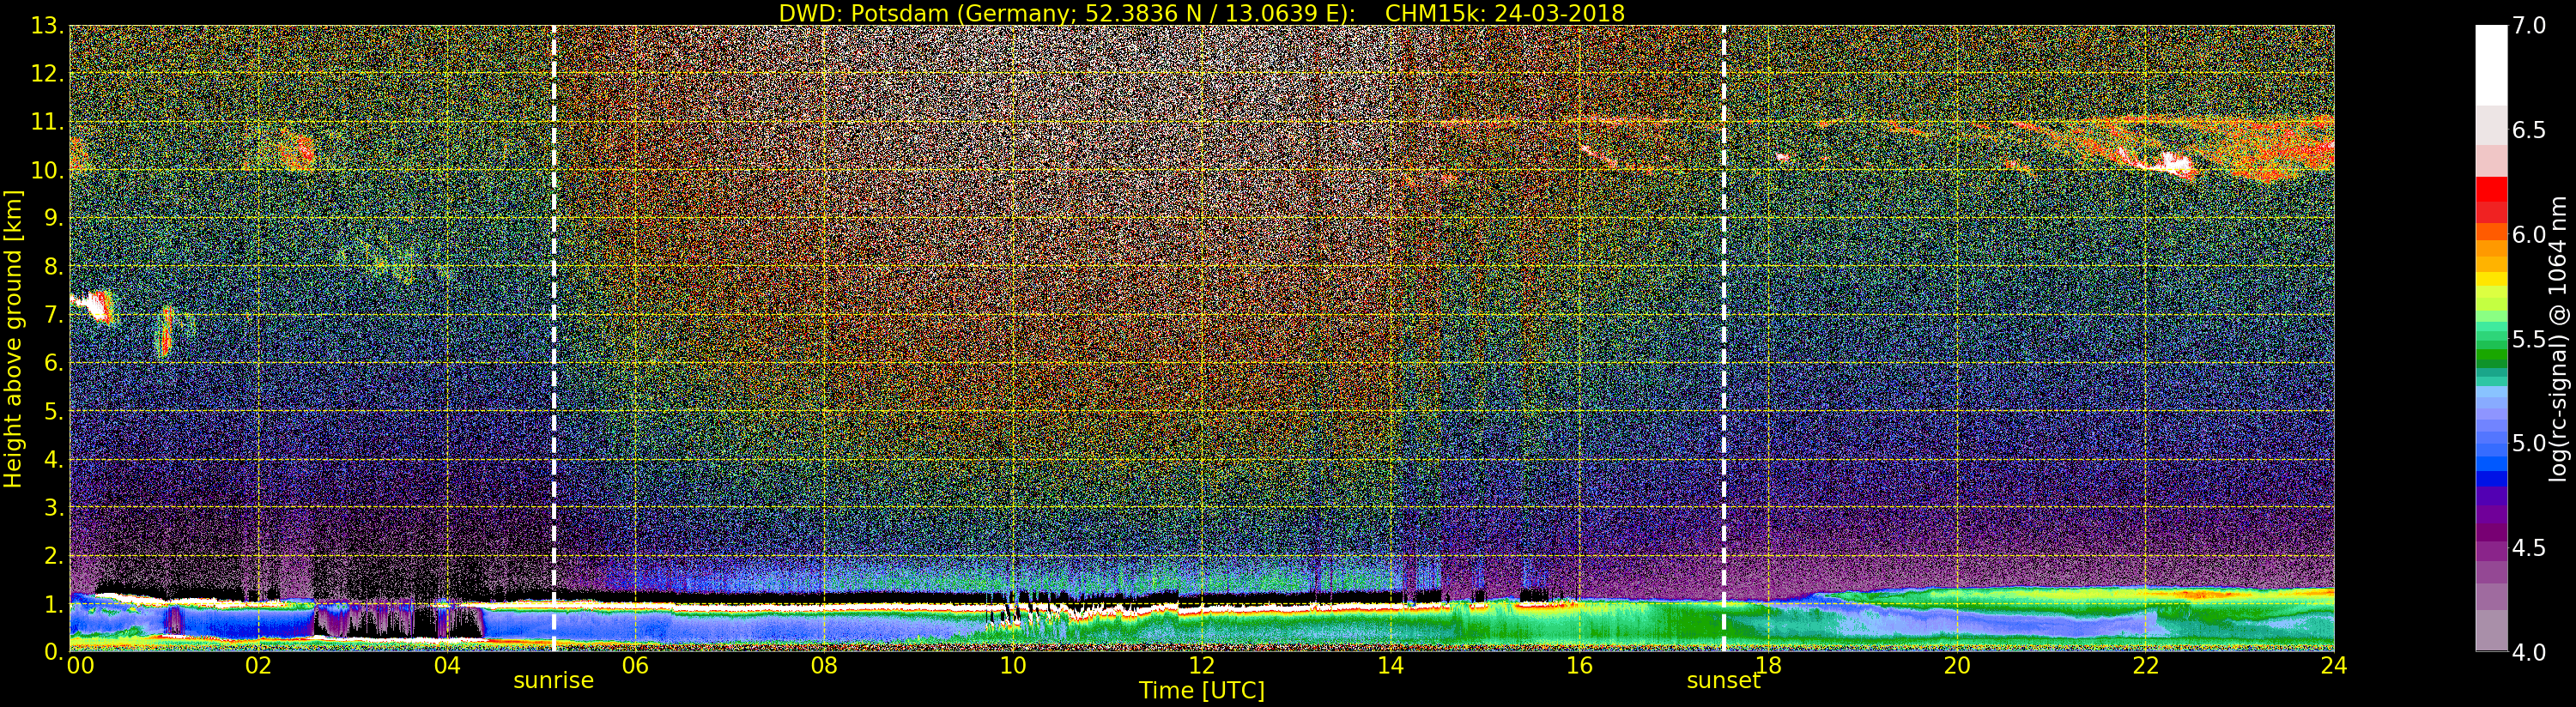Click height axis tick '2.'

53,555
